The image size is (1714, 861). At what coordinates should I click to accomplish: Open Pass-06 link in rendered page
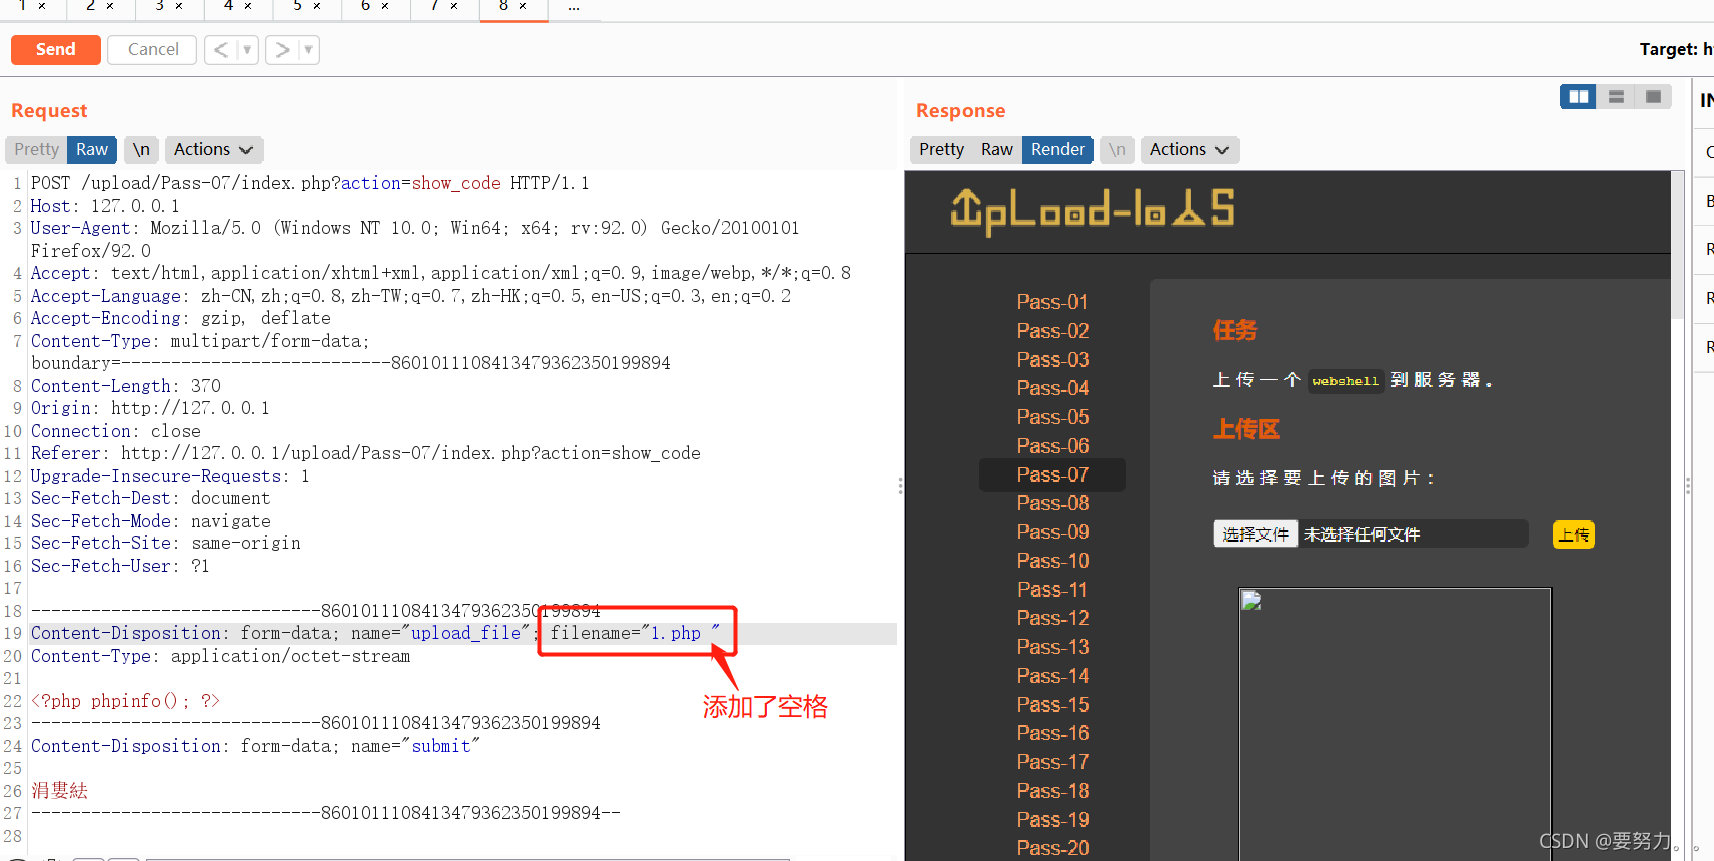click(1052, 446)
